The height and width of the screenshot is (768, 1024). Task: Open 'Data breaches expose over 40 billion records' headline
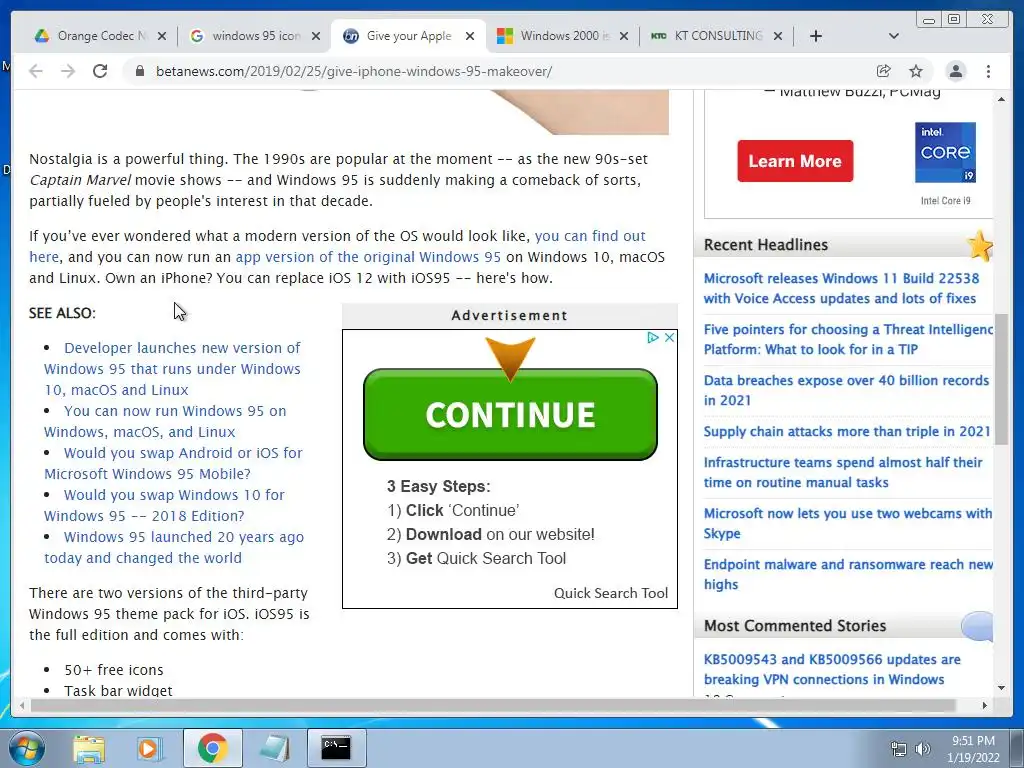[846, 390]
